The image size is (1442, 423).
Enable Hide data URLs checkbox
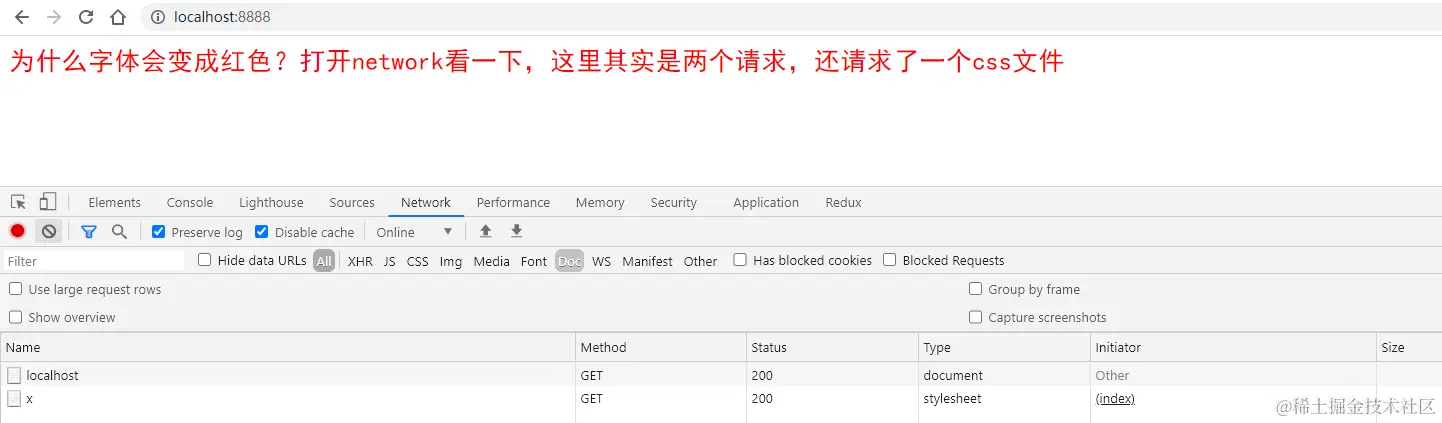205,260
